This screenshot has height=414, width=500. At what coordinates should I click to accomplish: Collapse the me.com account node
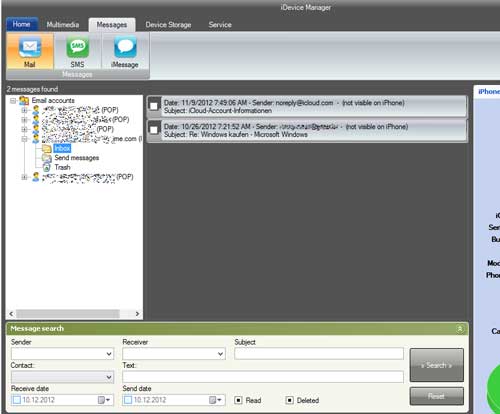(x=24, y=139)
